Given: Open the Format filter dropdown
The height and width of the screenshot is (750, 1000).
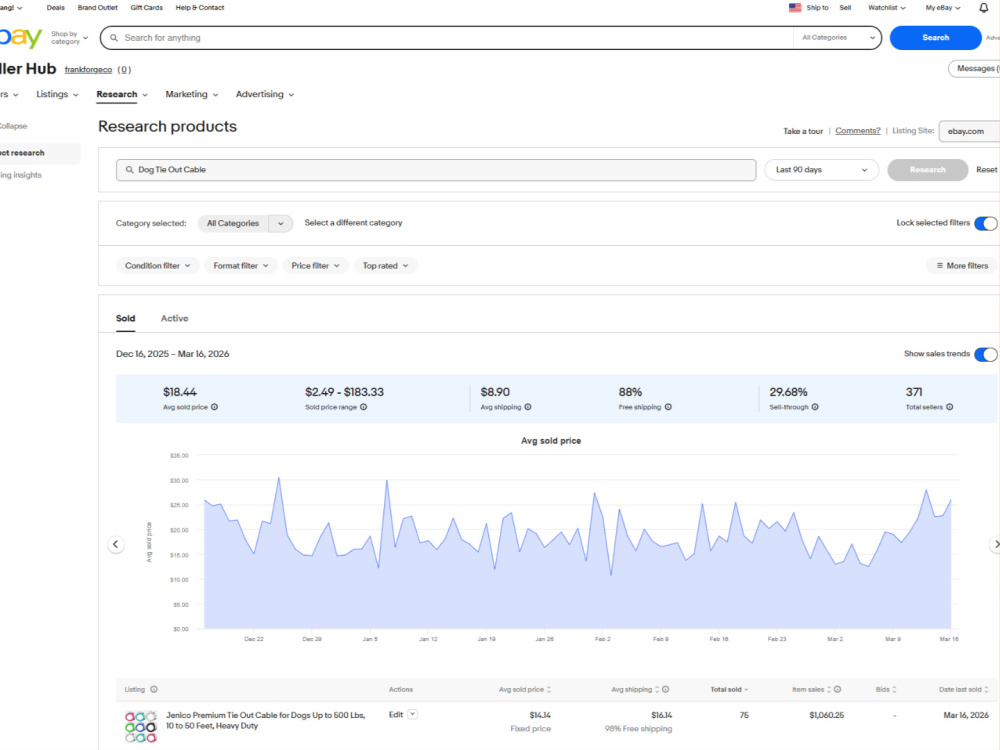Looking at the screenshot, I should 240,265.
